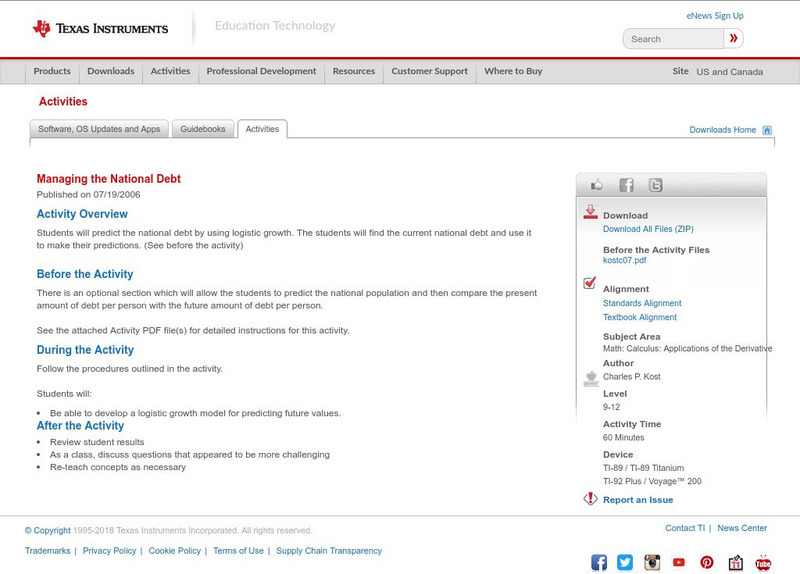This screenshot has height=574, width=800.
Task: Open the Cookie Policy link
Action: (x=174, y=551)
